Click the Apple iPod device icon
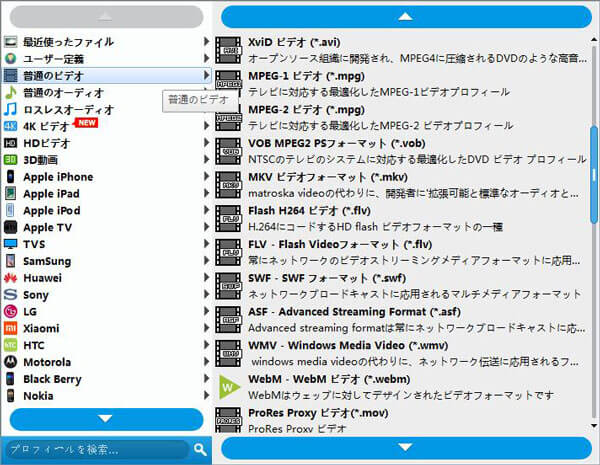The height and width of the screenshot is (465, 600). (x=10, y=210)
